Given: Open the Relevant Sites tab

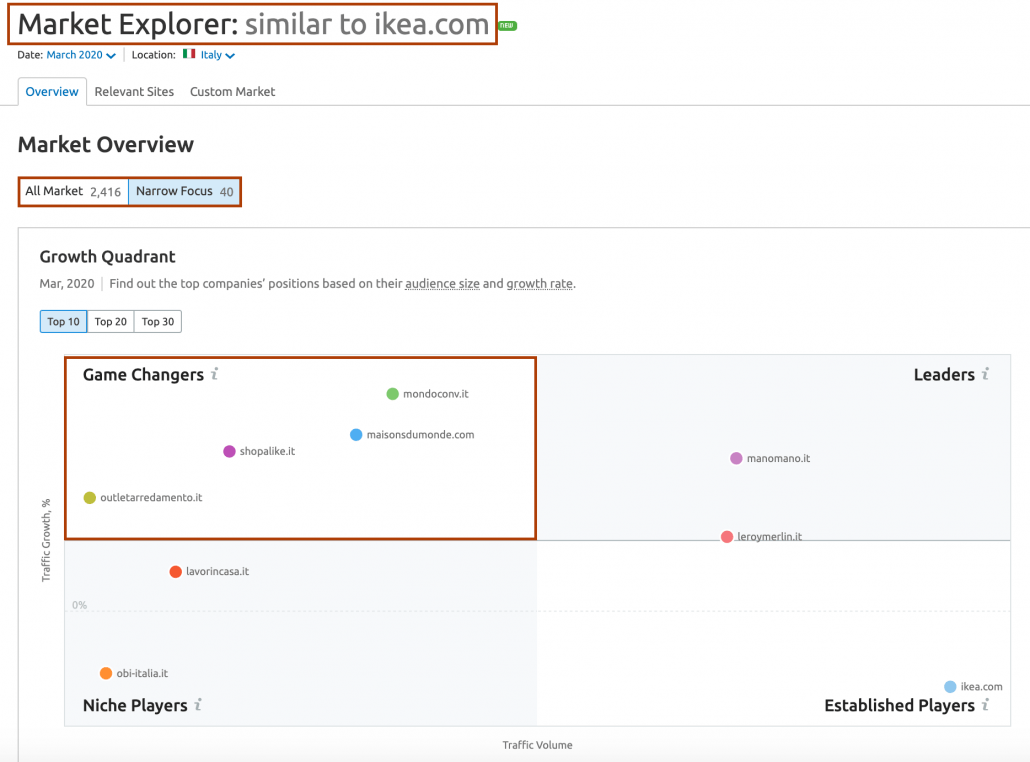Looking at the screenshot, I should coord(134,92).
